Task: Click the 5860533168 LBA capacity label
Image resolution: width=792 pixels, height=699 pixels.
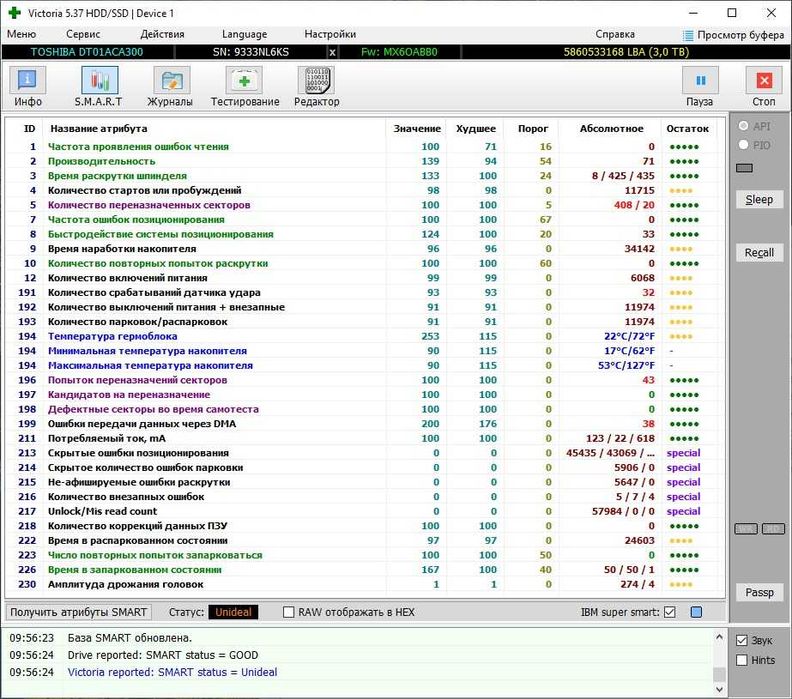Action: click(x=626, y=52)
